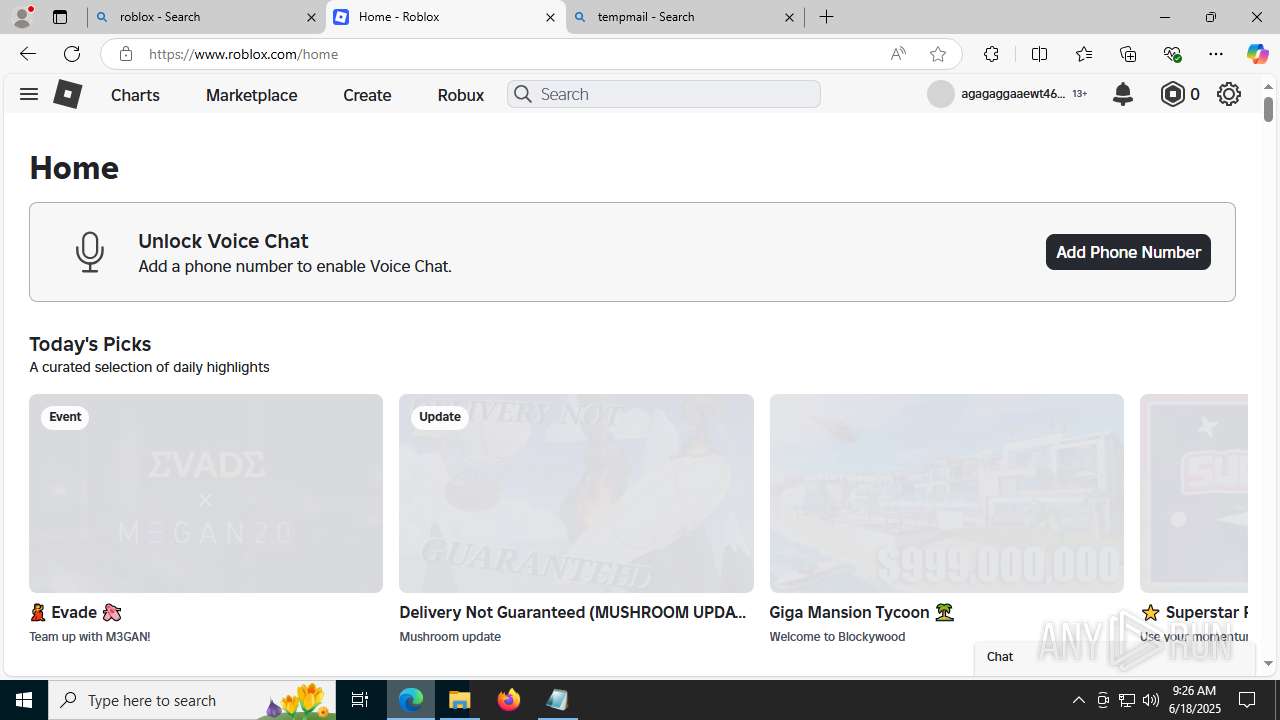This screenshot has width=1280, height=720.
Task: Launch Firefox from taskbar
Action: [509, 700]
